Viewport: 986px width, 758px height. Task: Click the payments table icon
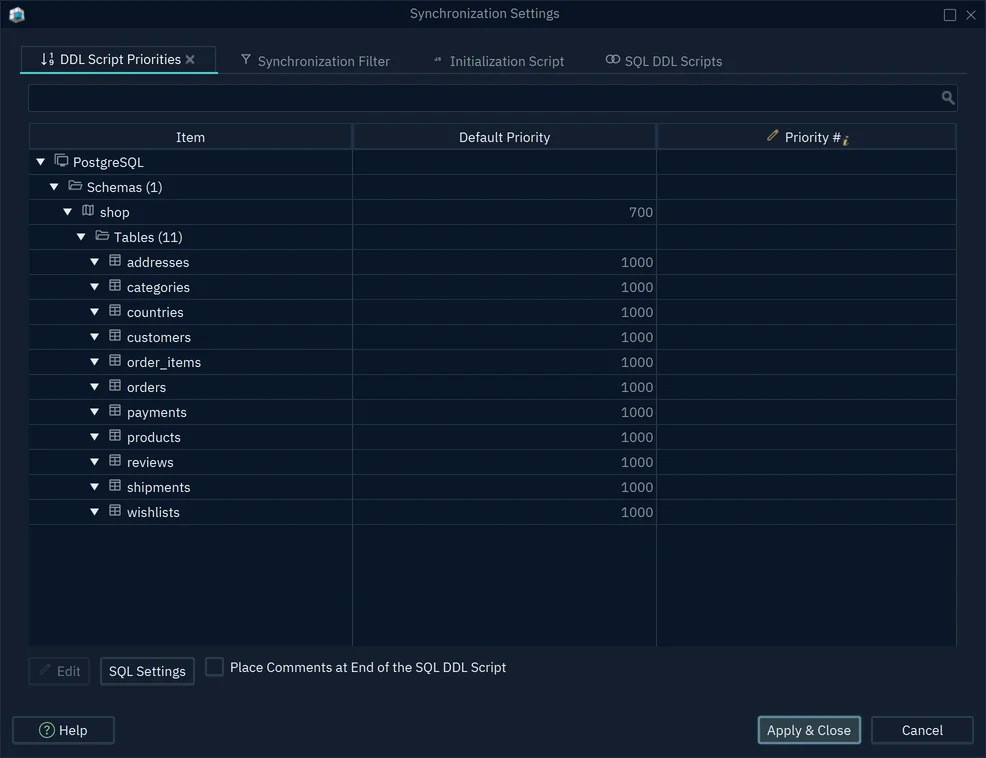coord(115,411)
